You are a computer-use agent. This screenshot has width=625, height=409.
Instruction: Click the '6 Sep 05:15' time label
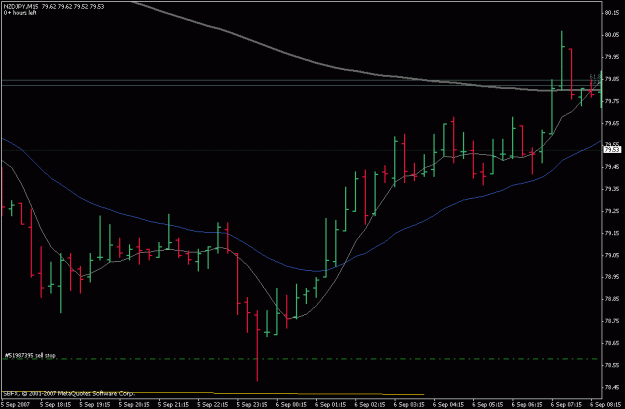[488, 405]
